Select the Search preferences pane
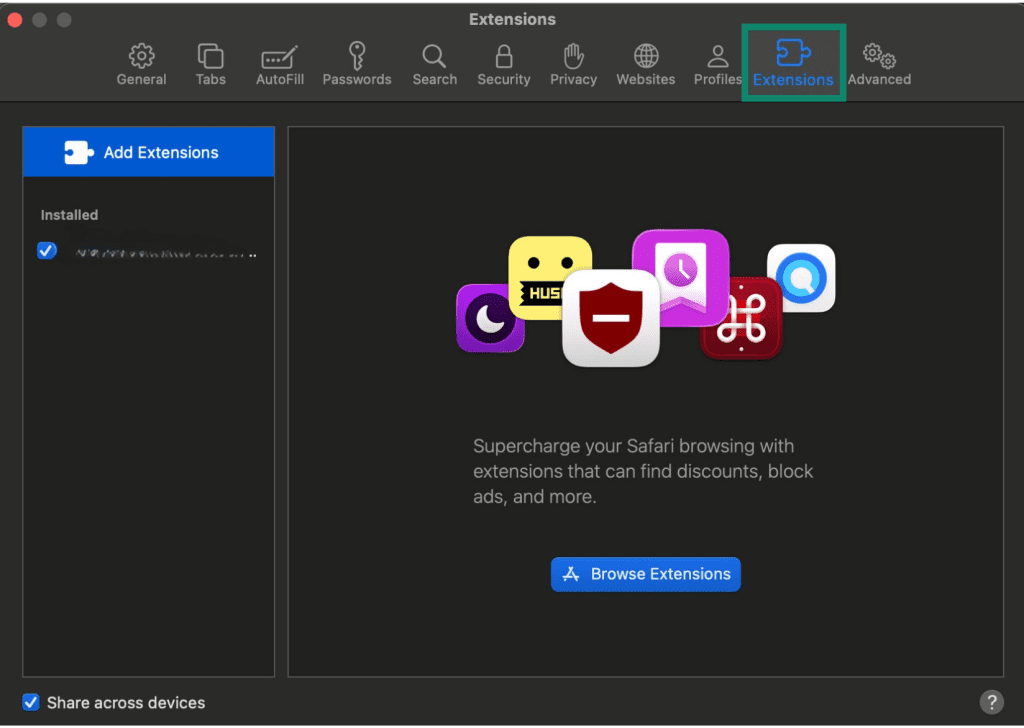 click(434, 64)
